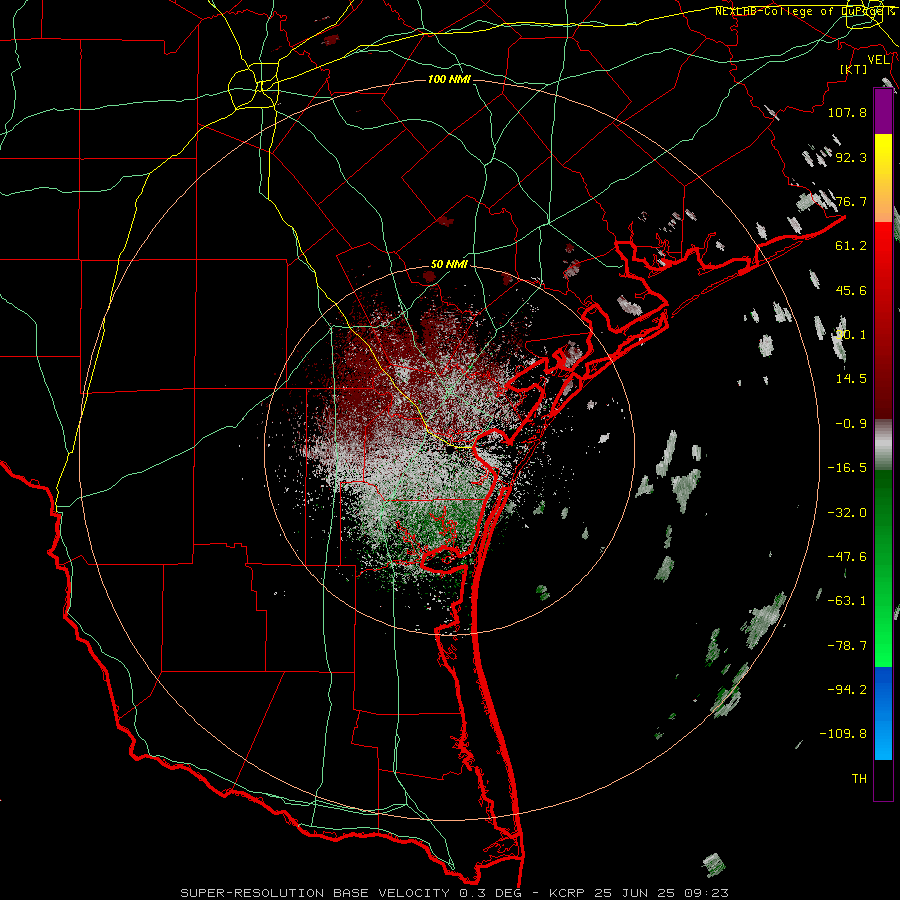Click the [KT] units label
Screen dimensions: 900x900
(854, 69)
